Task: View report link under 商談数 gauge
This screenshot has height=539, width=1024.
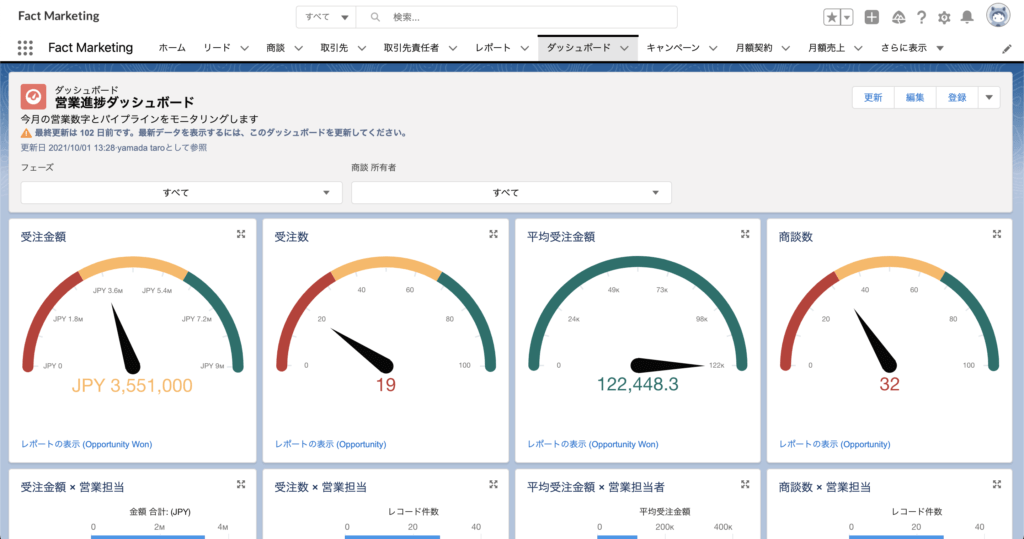Action: coord(835,444)
